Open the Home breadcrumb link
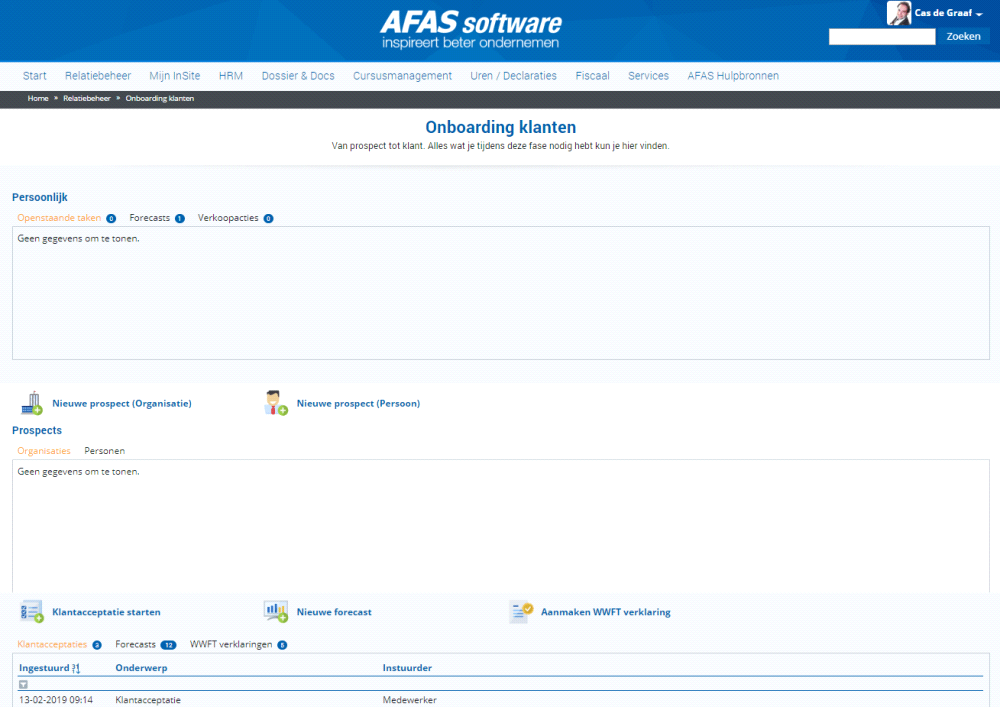The image size is (1000, 707). click(38, 98)
